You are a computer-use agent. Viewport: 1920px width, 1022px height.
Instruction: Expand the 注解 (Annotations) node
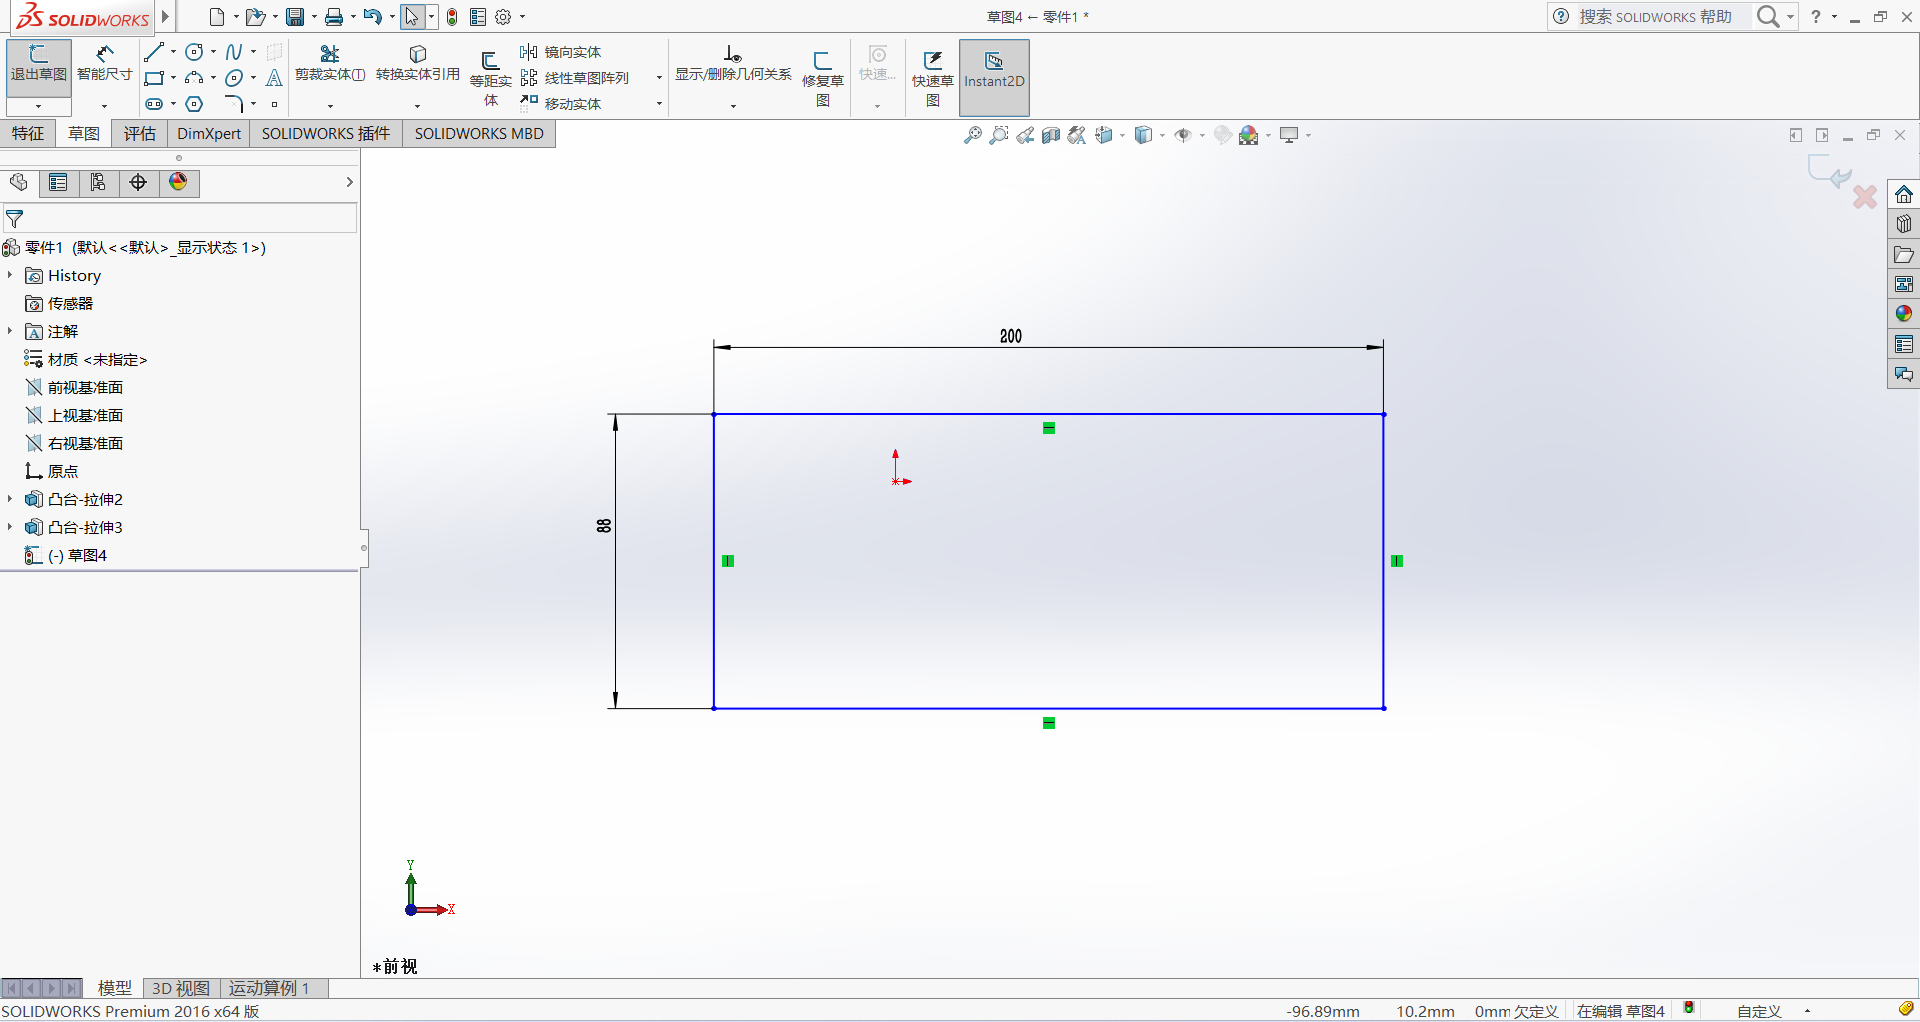10,331
